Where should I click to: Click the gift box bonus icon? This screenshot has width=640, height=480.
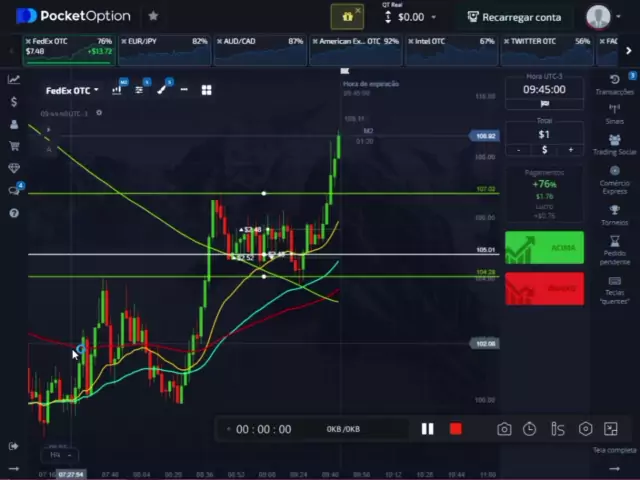coord(347,17)
